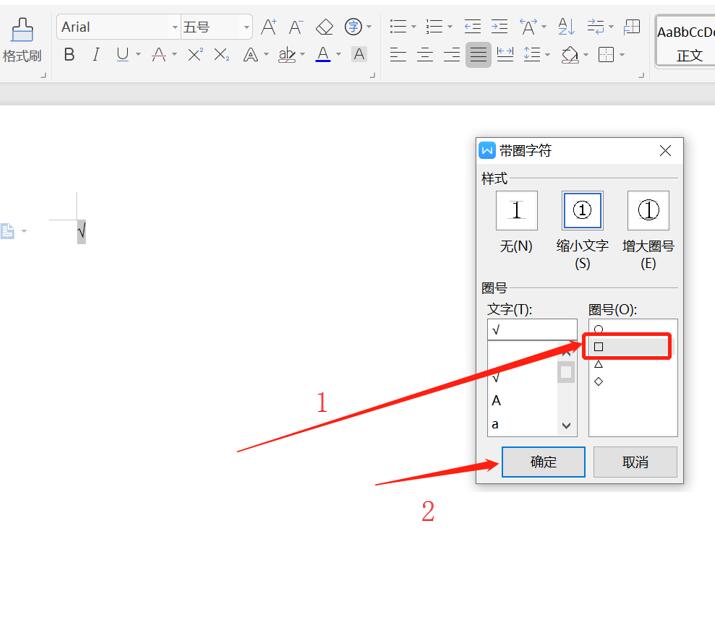Open Arial font name dropdown
This screenshot has width=715, height=619.
coord(175,27)
